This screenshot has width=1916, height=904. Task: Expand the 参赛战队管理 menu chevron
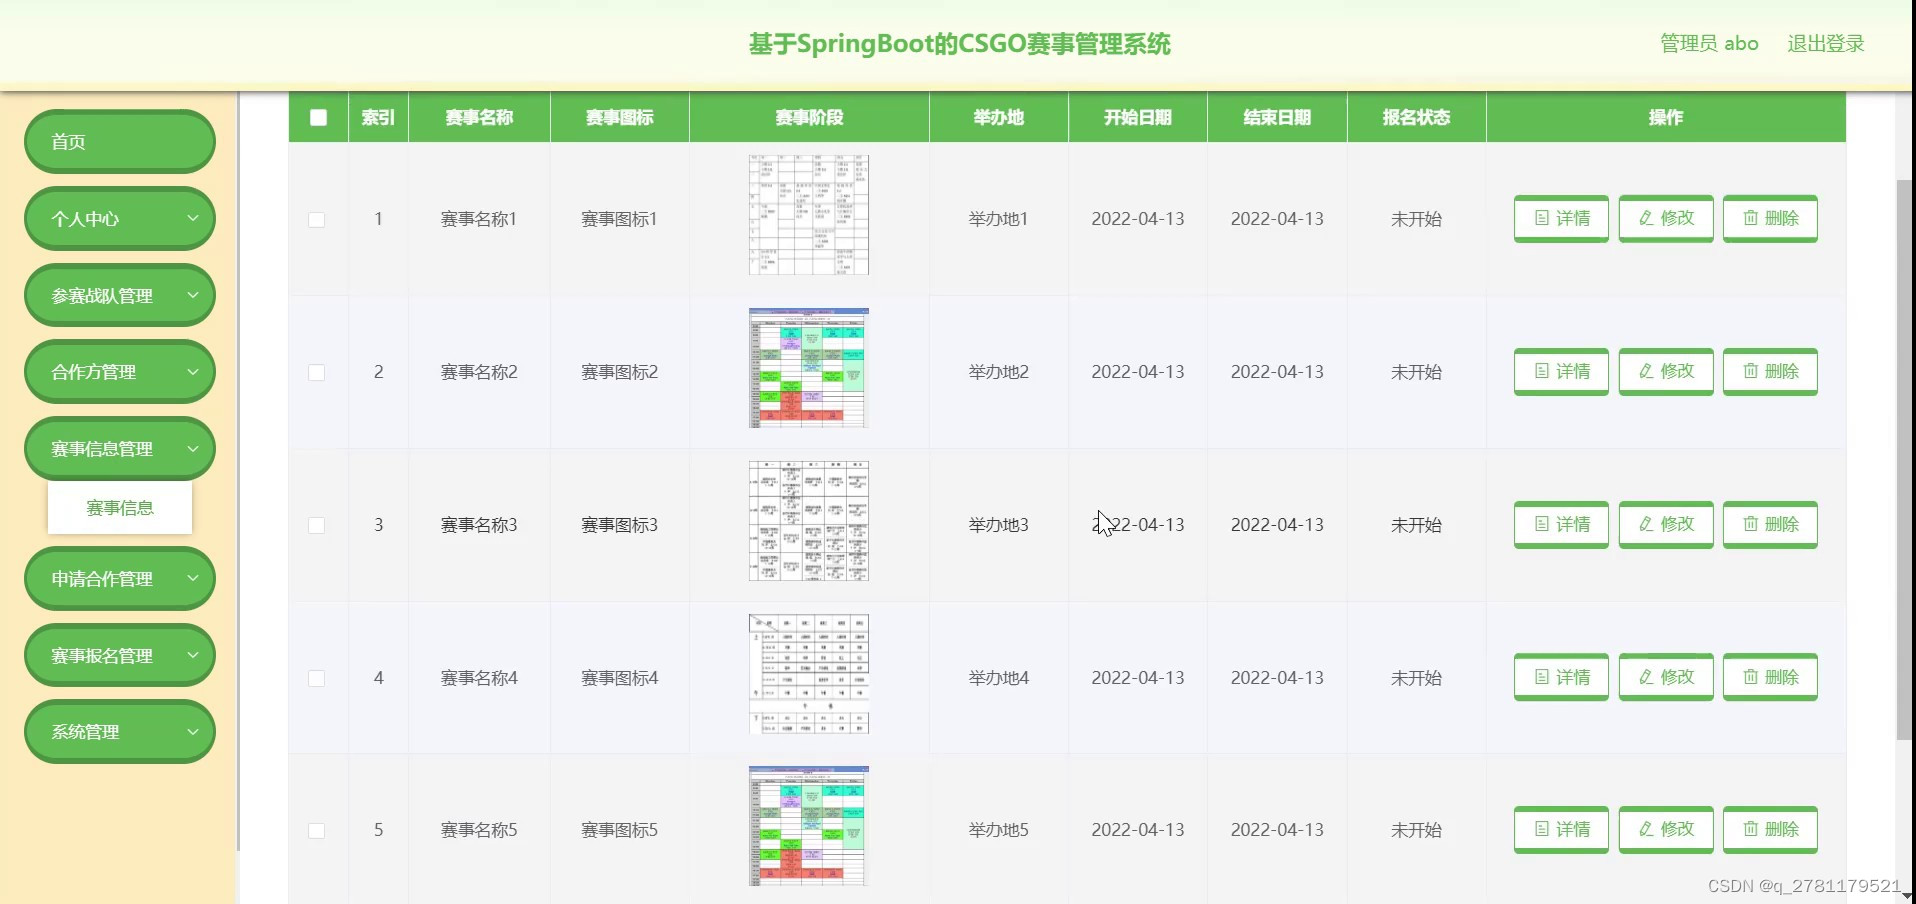(x=193, y=295)
